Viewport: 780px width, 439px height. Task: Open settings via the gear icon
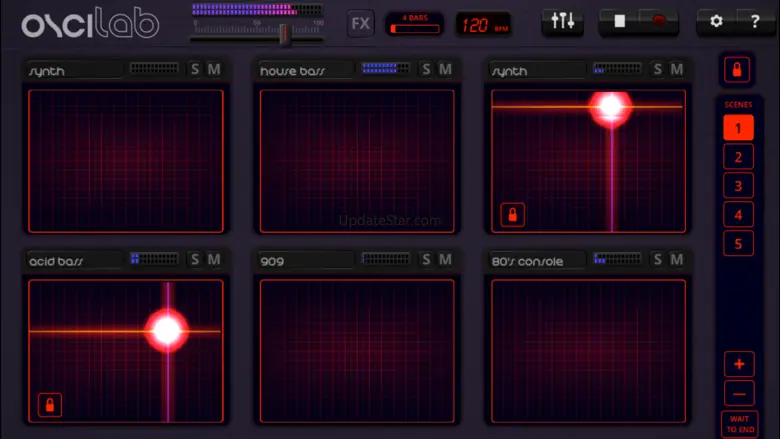pyautogui.click(x=716, y=22)
